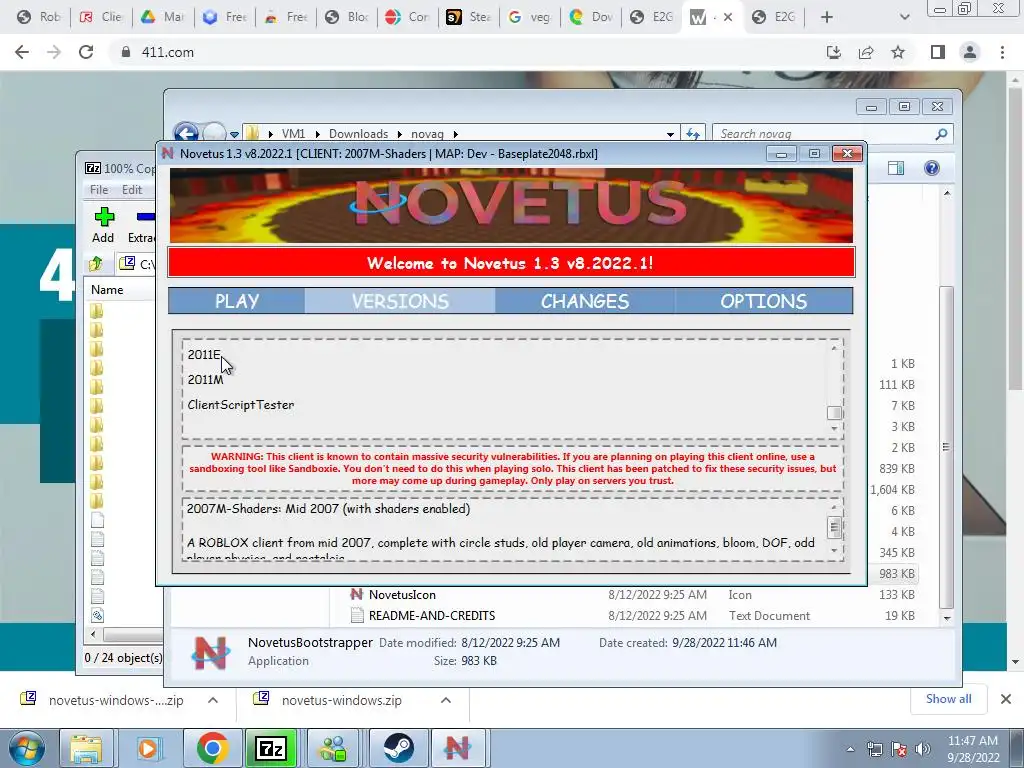This screenshot has width=1024, height=768.
Task: Open the Explorer address bar history dropdown
Action: pyautogui.click(x=670, y=134)
